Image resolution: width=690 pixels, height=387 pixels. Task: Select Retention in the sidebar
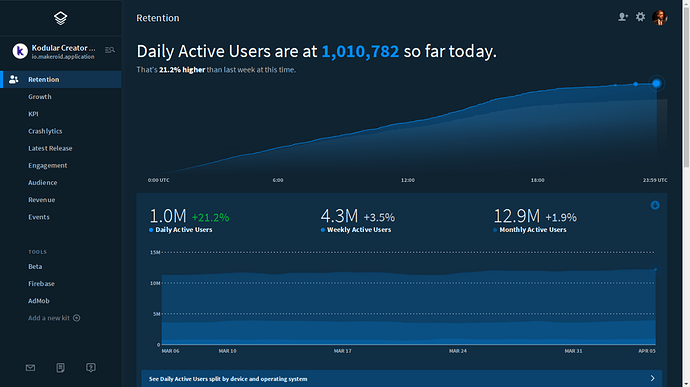(61, 79)
